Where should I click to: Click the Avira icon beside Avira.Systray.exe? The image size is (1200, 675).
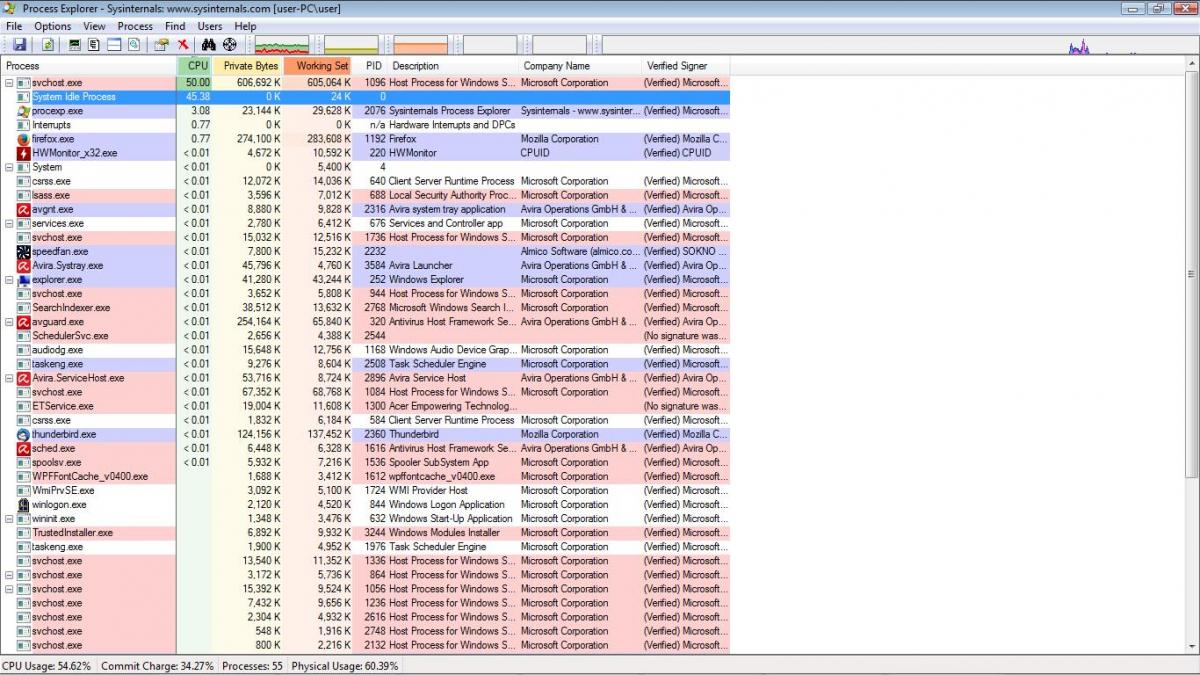24,266
